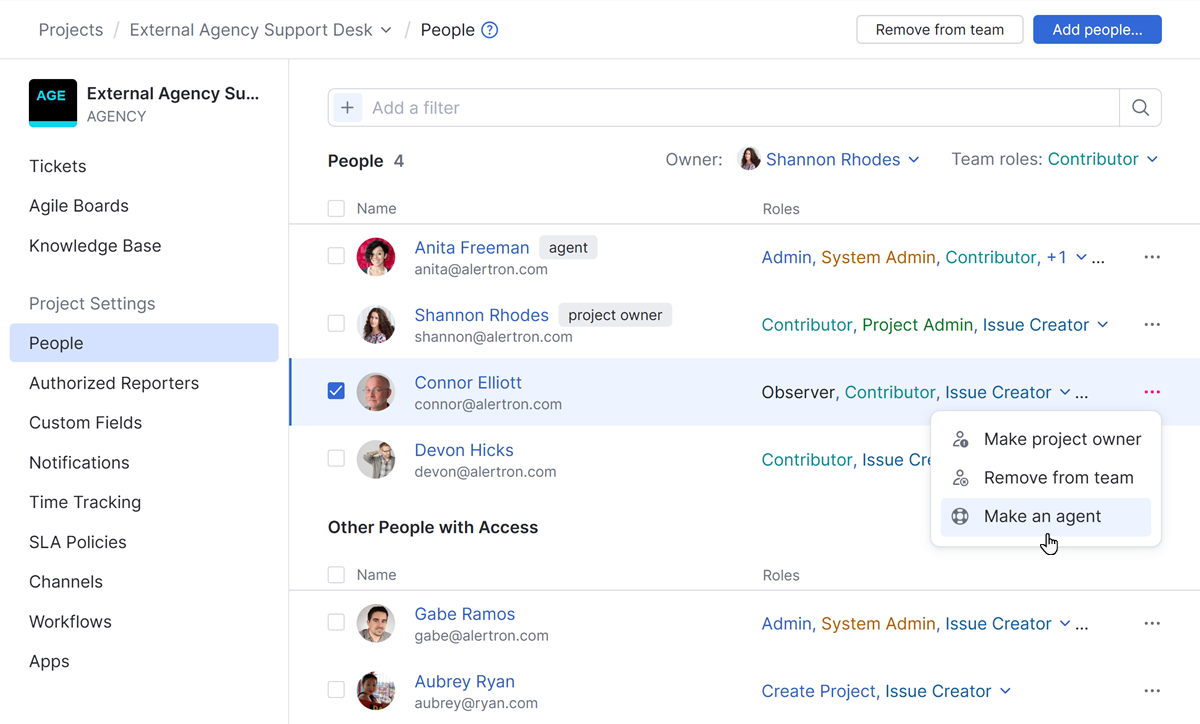Open the Owner Shannon Rhodes dropdown

[x=830, y=159]
